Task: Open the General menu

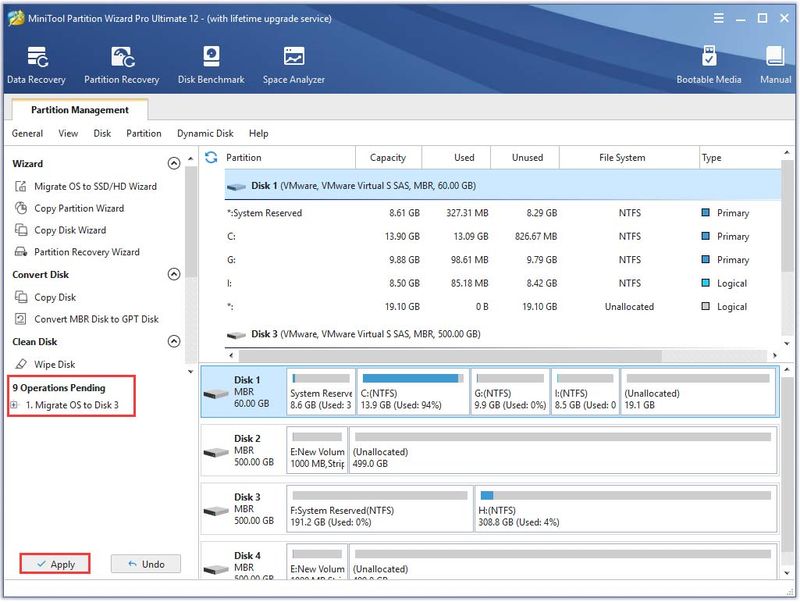Action: 27,133
